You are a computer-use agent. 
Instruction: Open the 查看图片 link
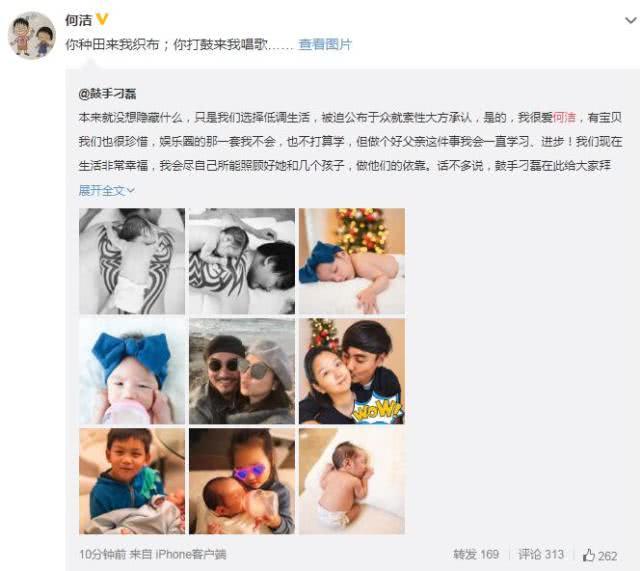pos(325,44)
